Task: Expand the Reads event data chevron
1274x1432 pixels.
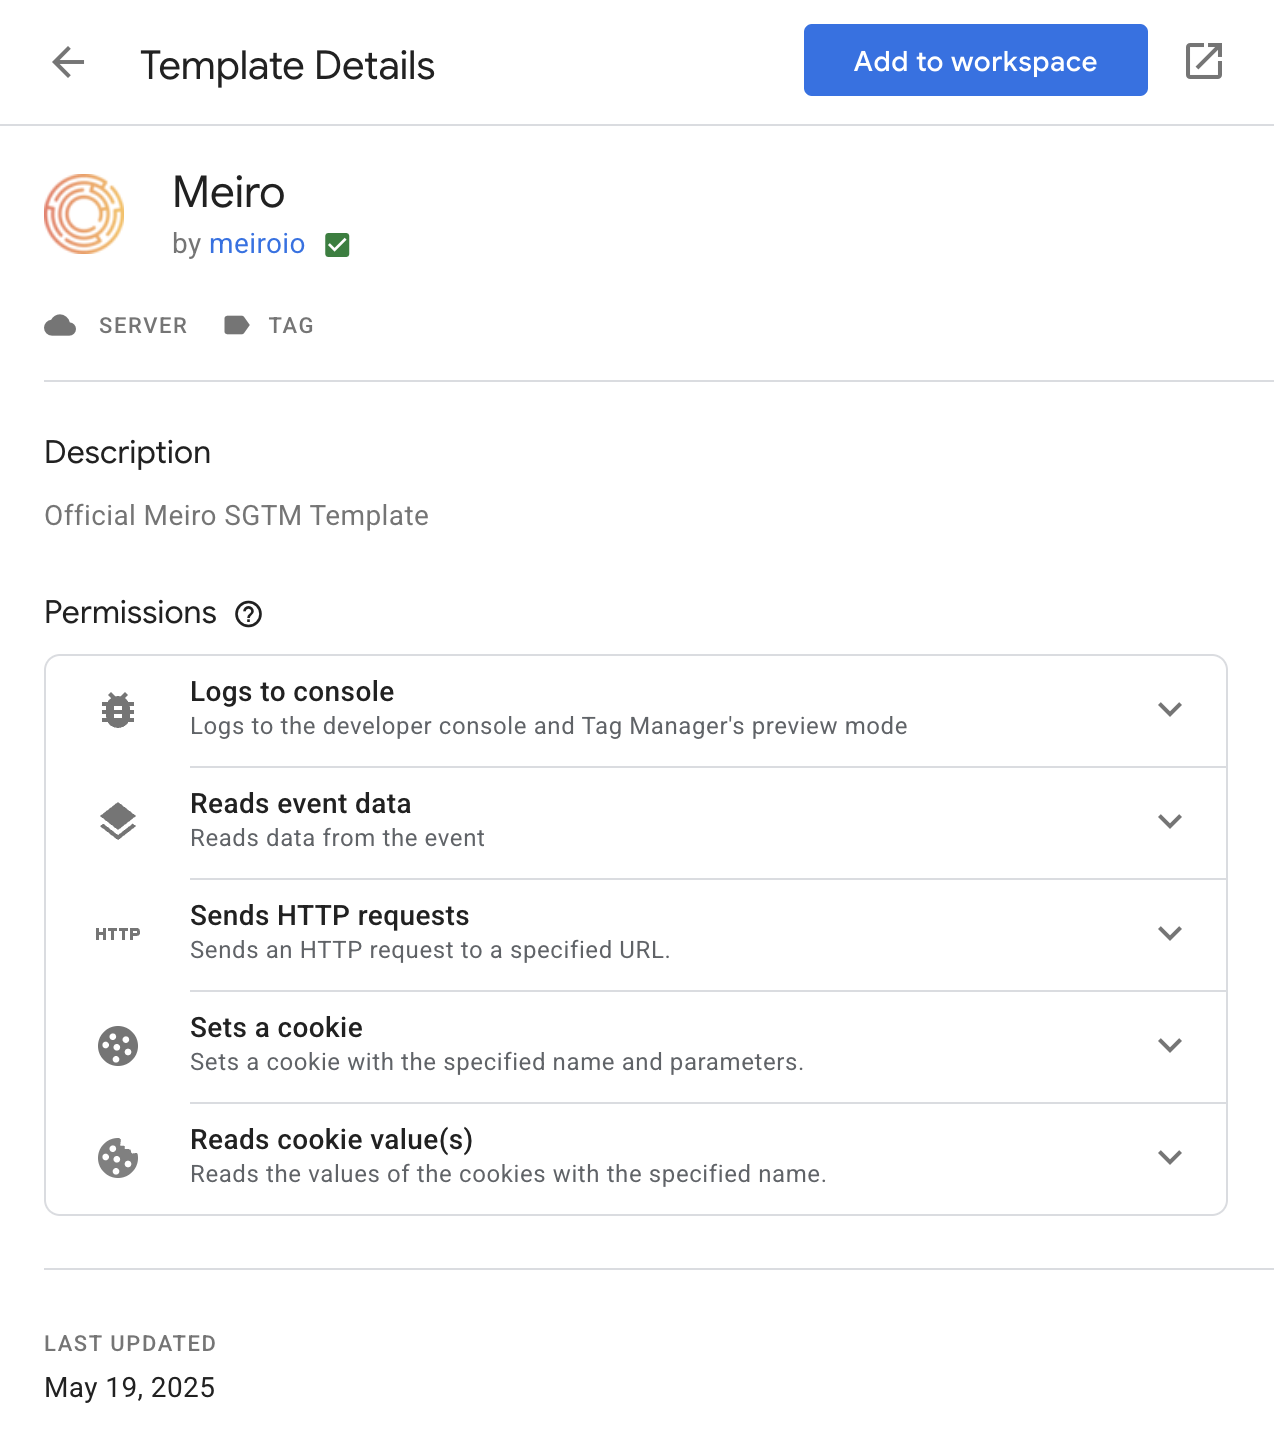Action: coord(1170,821)
